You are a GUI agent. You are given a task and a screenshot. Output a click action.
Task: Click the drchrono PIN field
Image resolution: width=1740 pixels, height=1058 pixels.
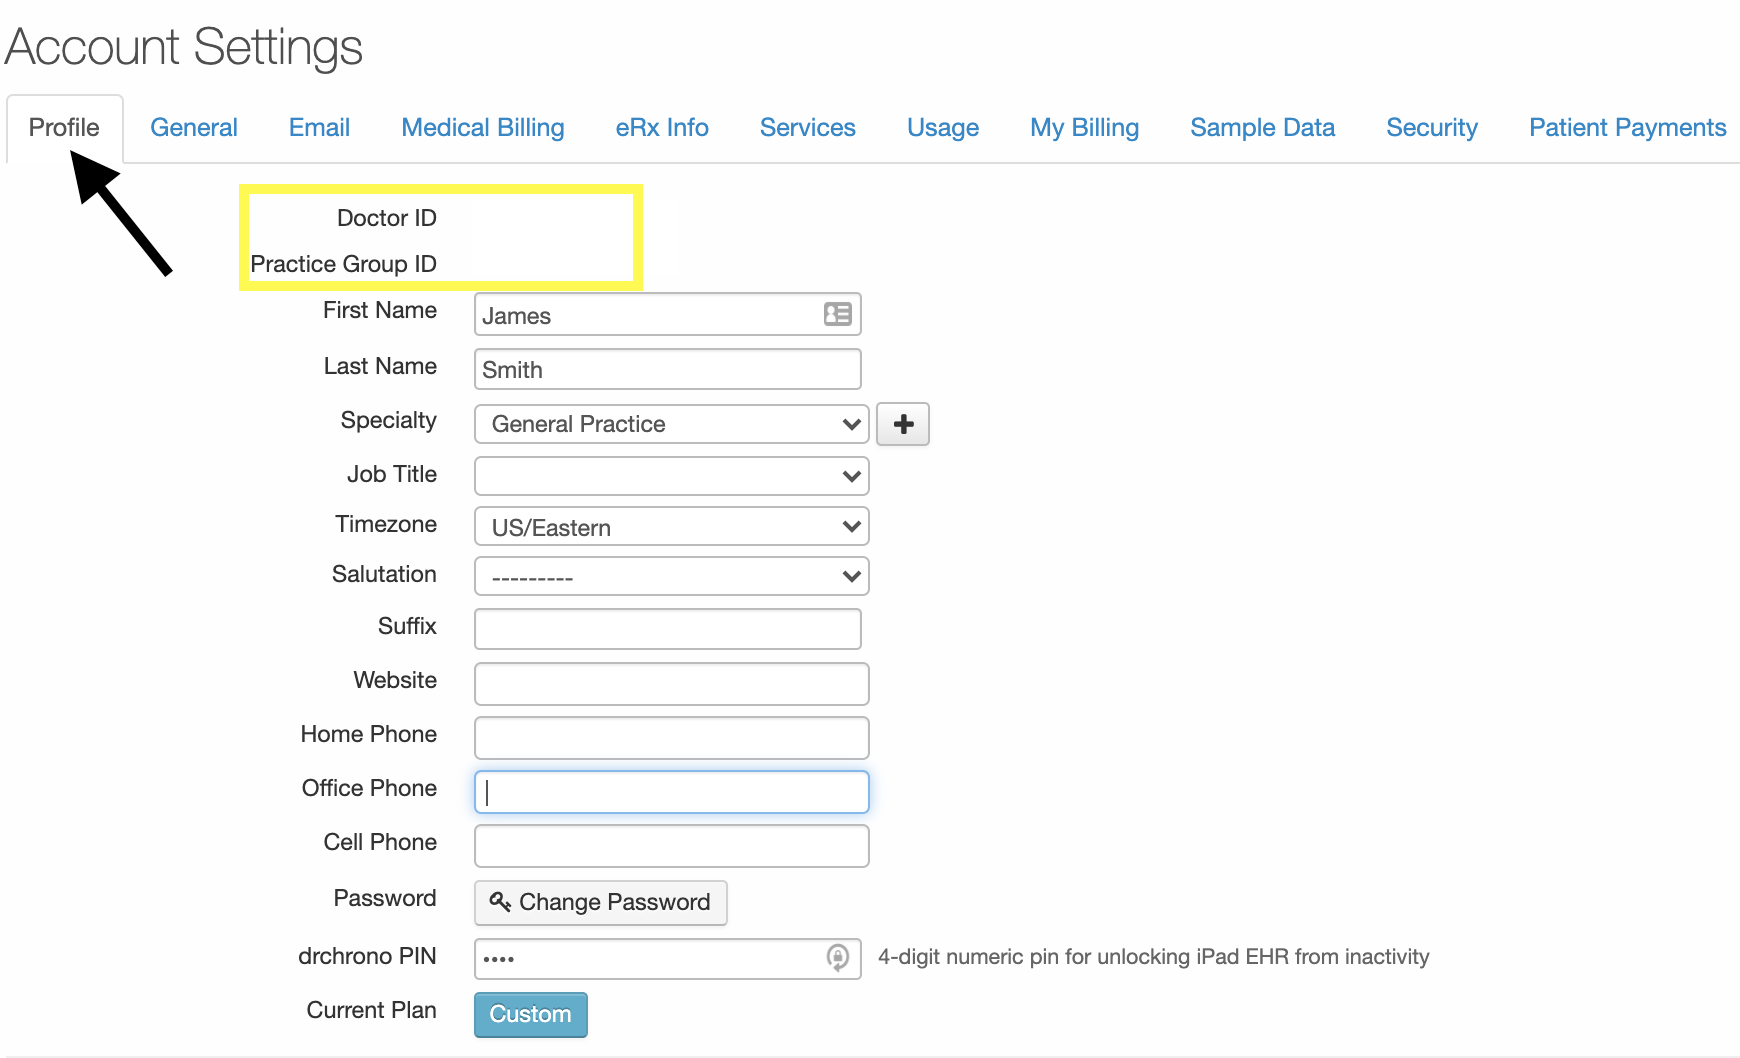[x=667, y=958]
